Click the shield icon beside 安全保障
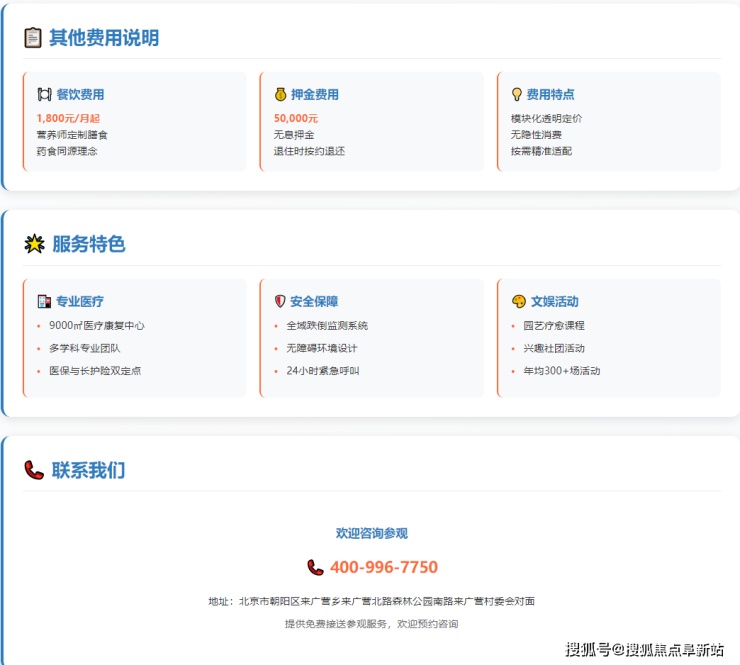The image size is (740, 665). coord(280,301)
